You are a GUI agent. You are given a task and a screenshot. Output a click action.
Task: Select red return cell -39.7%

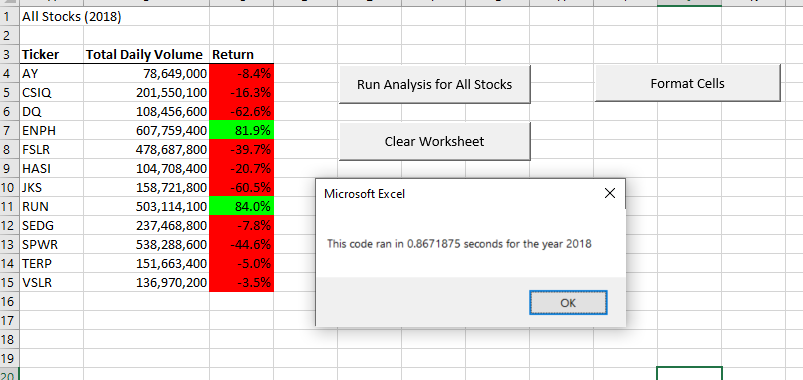click(241, 150)
